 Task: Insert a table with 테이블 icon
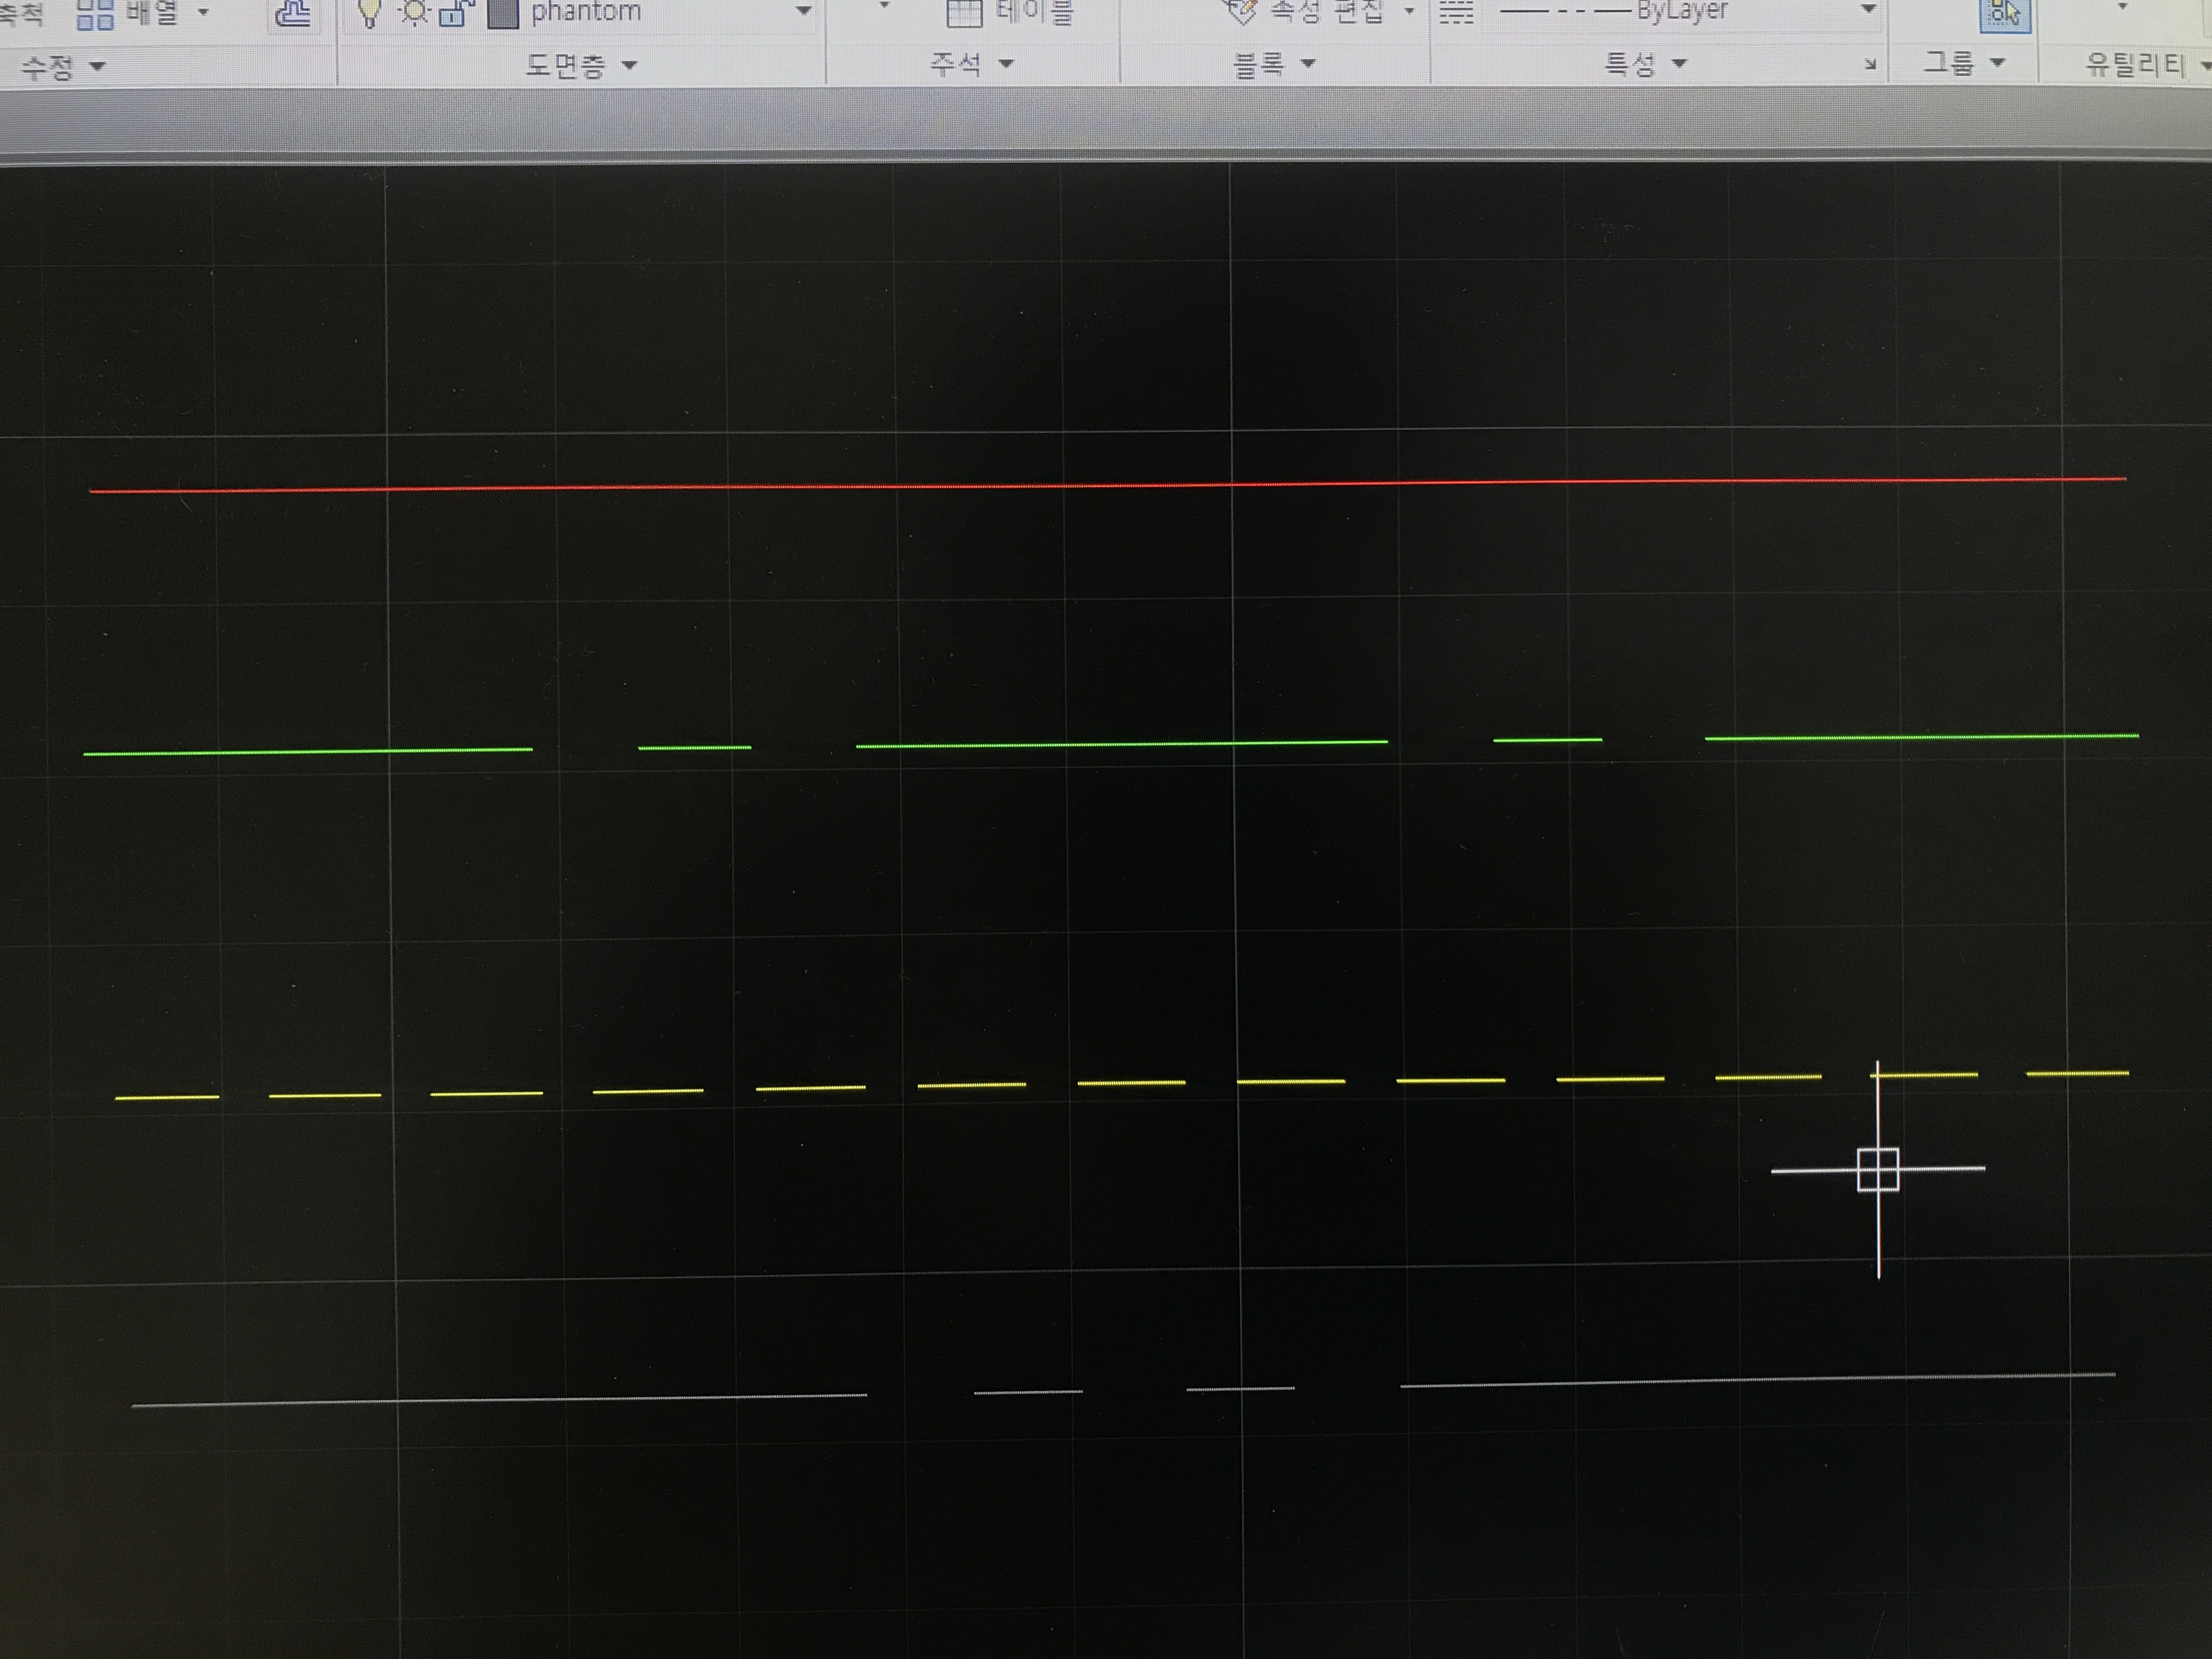[x=964, y=13]
